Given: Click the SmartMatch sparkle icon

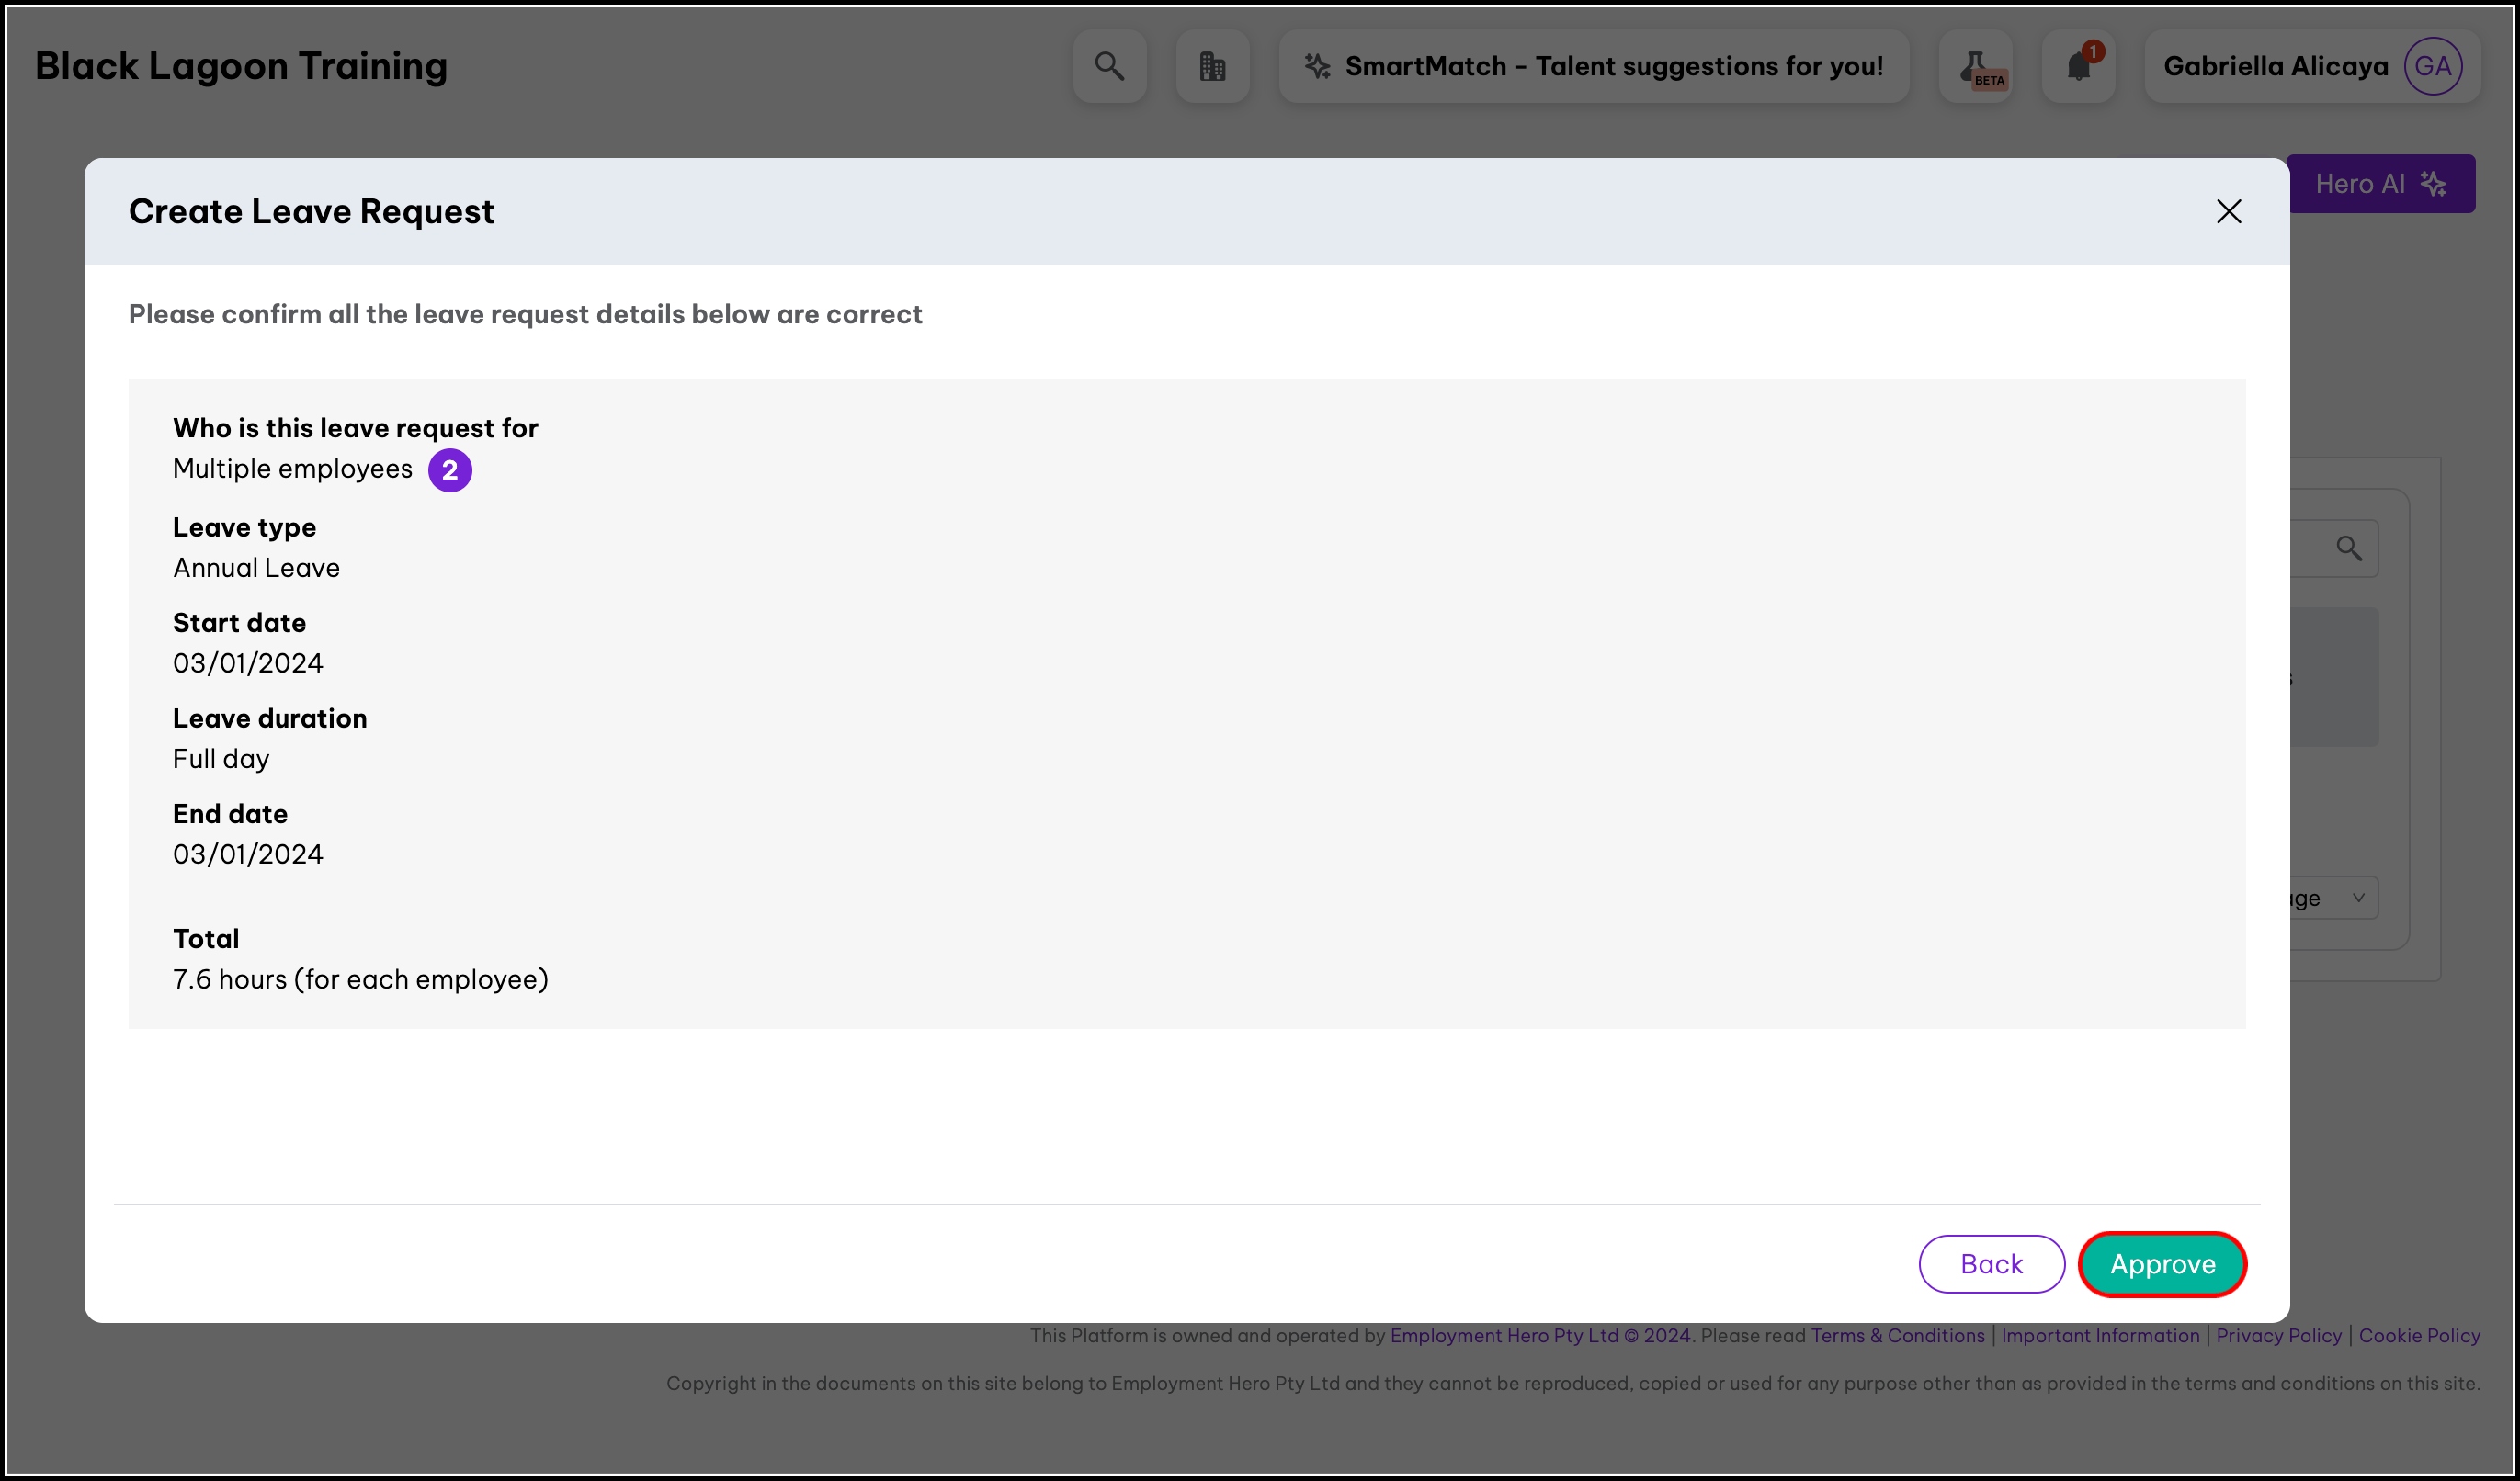Looking at the screenshot, I should point(1316,66).
